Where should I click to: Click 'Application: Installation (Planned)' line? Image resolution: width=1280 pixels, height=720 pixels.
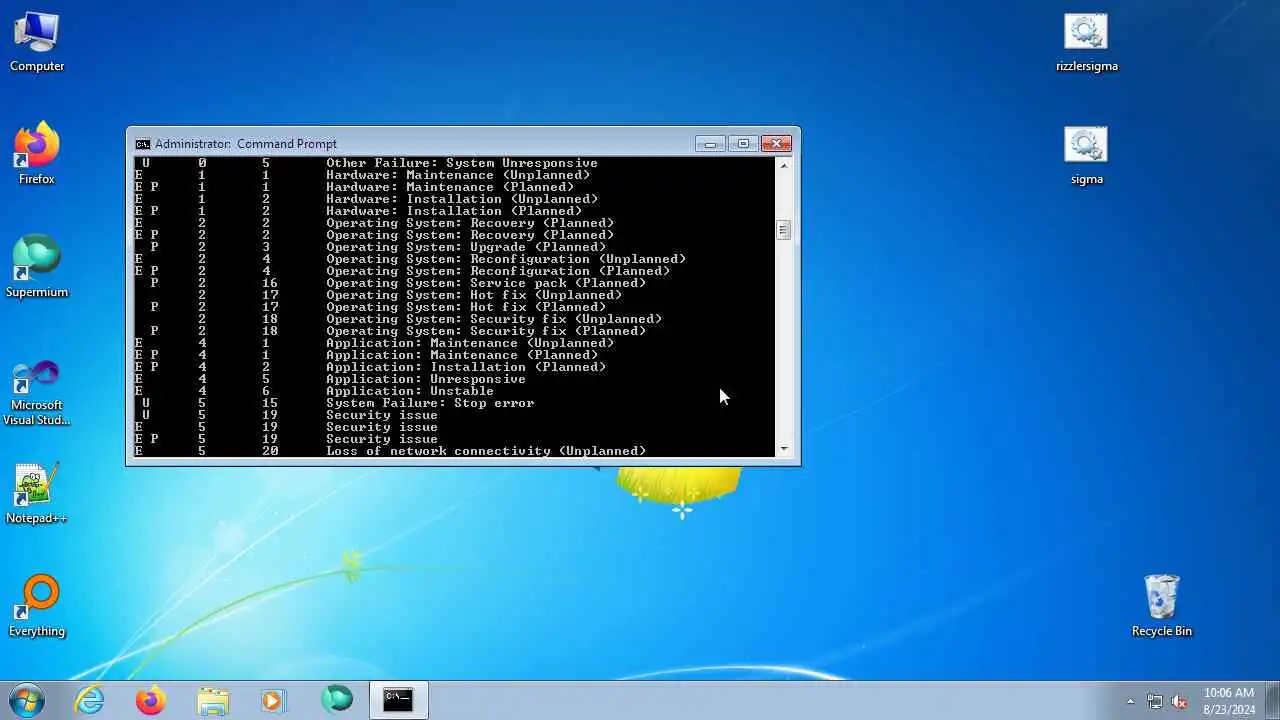[466, 367]
